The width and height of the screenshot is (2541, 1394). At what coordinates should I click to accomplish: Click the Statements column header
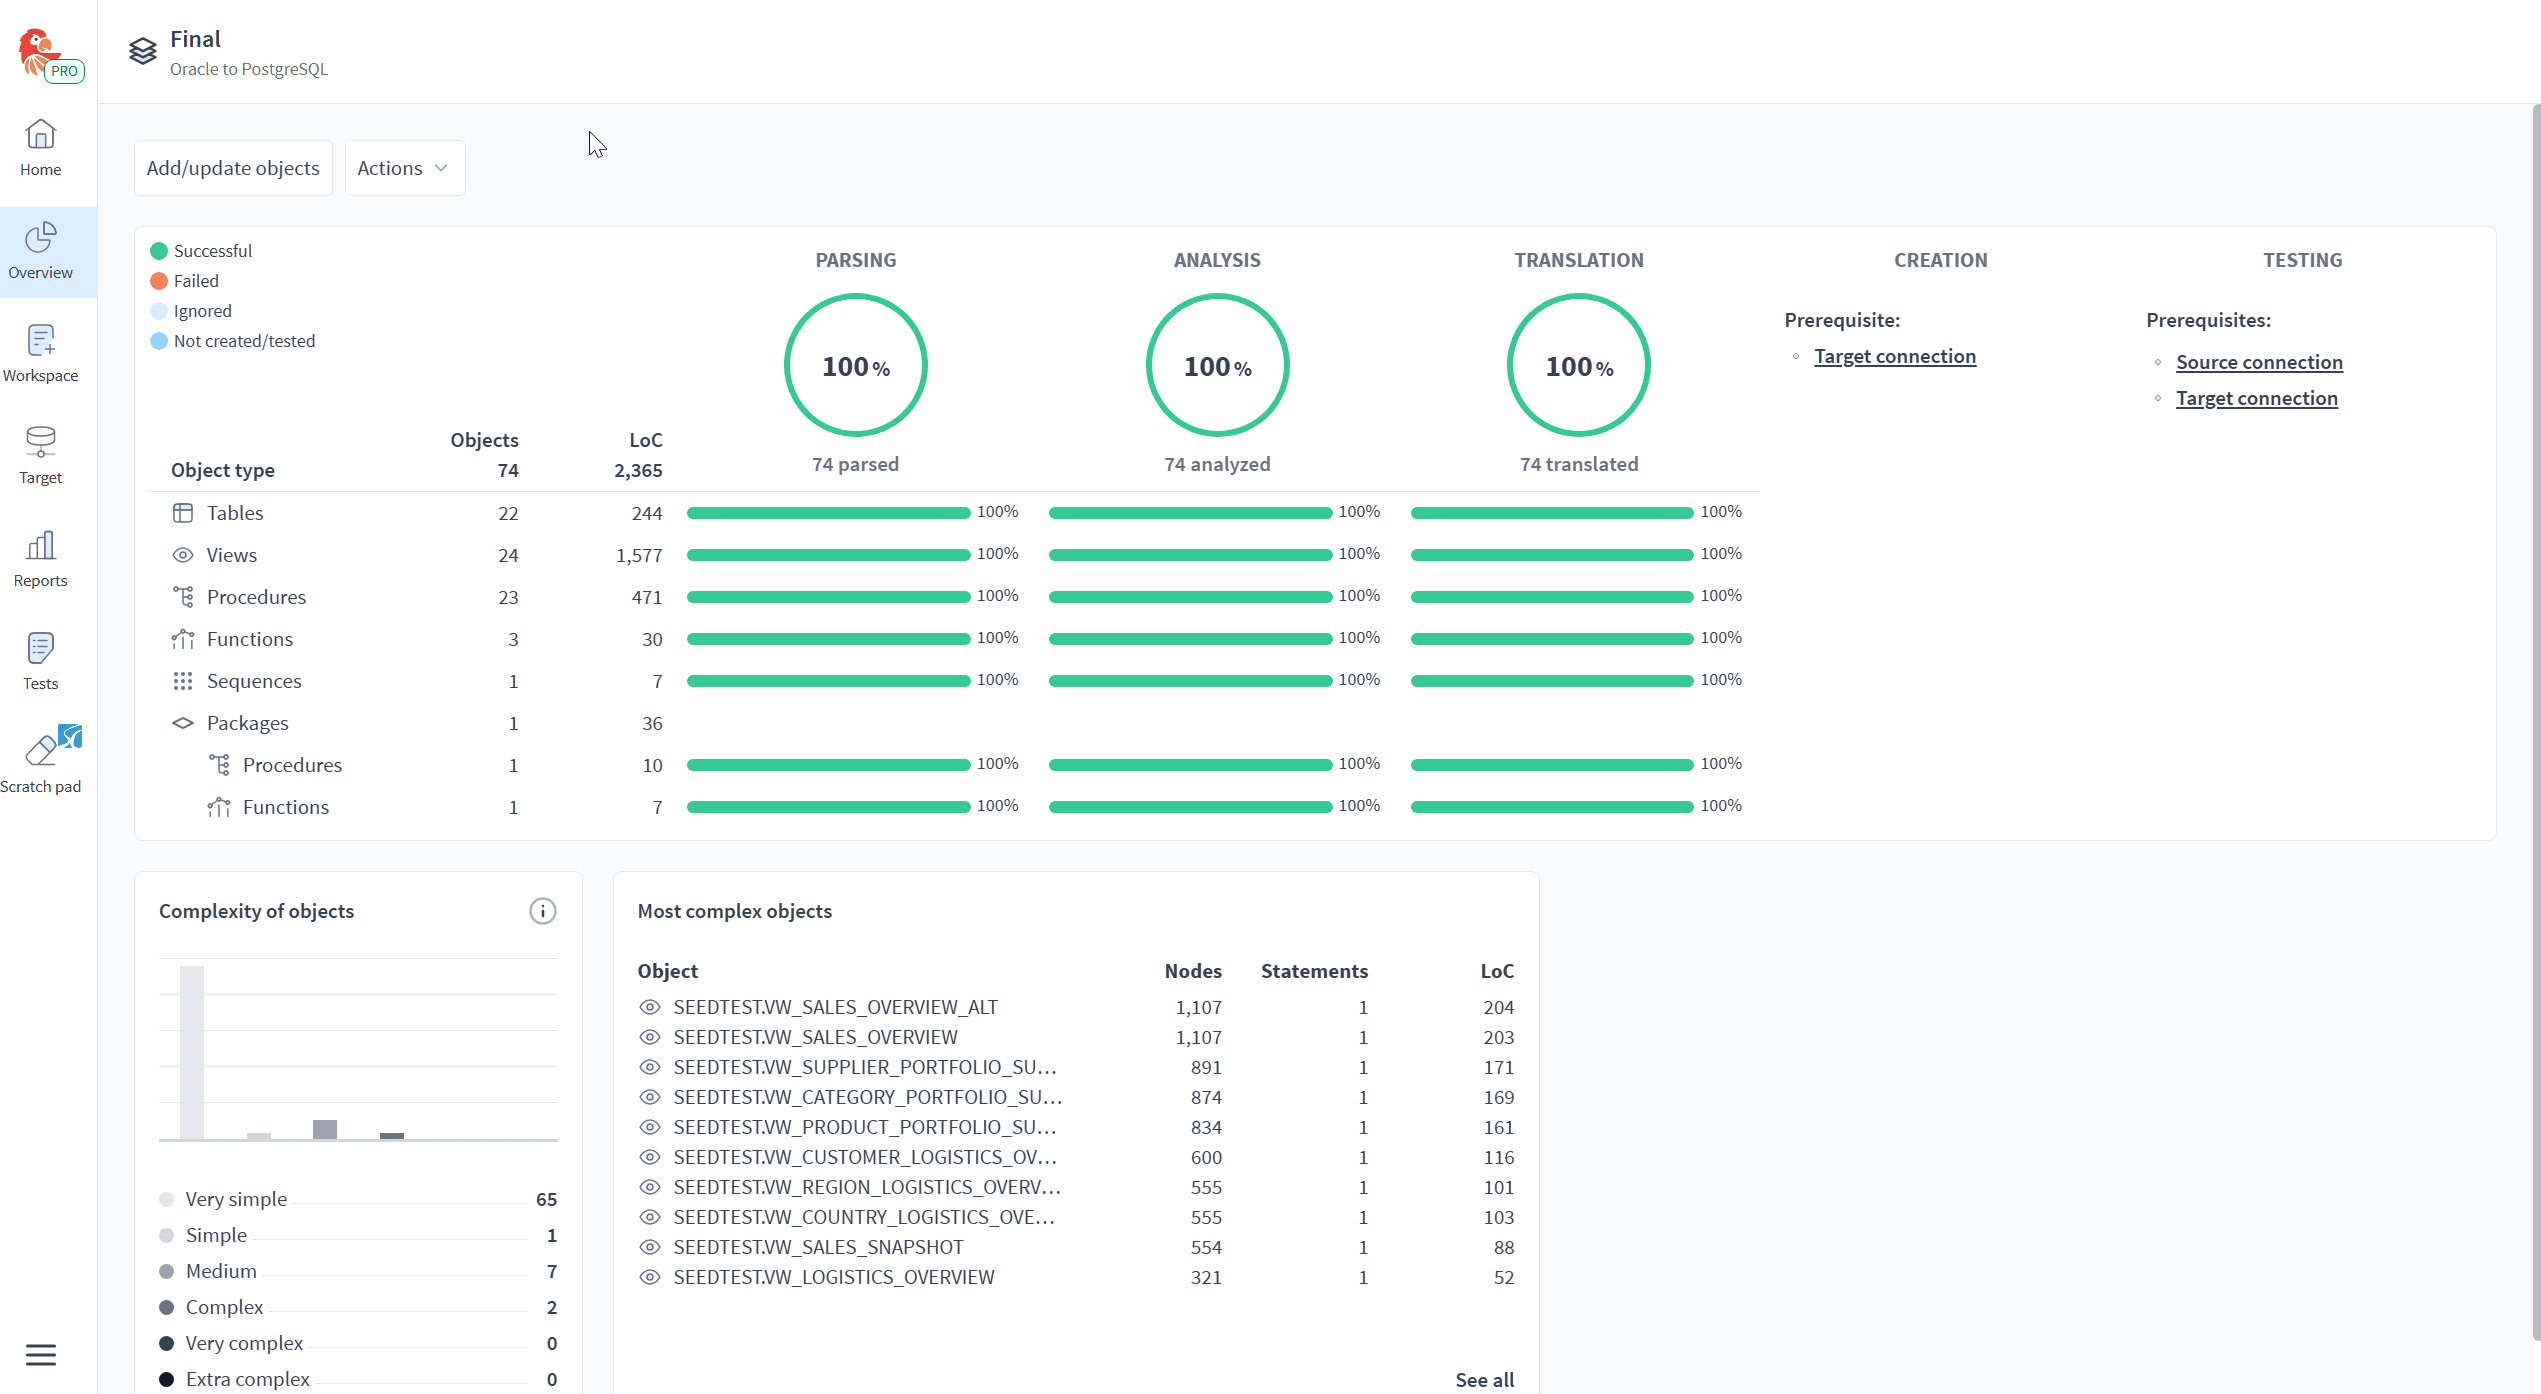[x=1314, y=971]
